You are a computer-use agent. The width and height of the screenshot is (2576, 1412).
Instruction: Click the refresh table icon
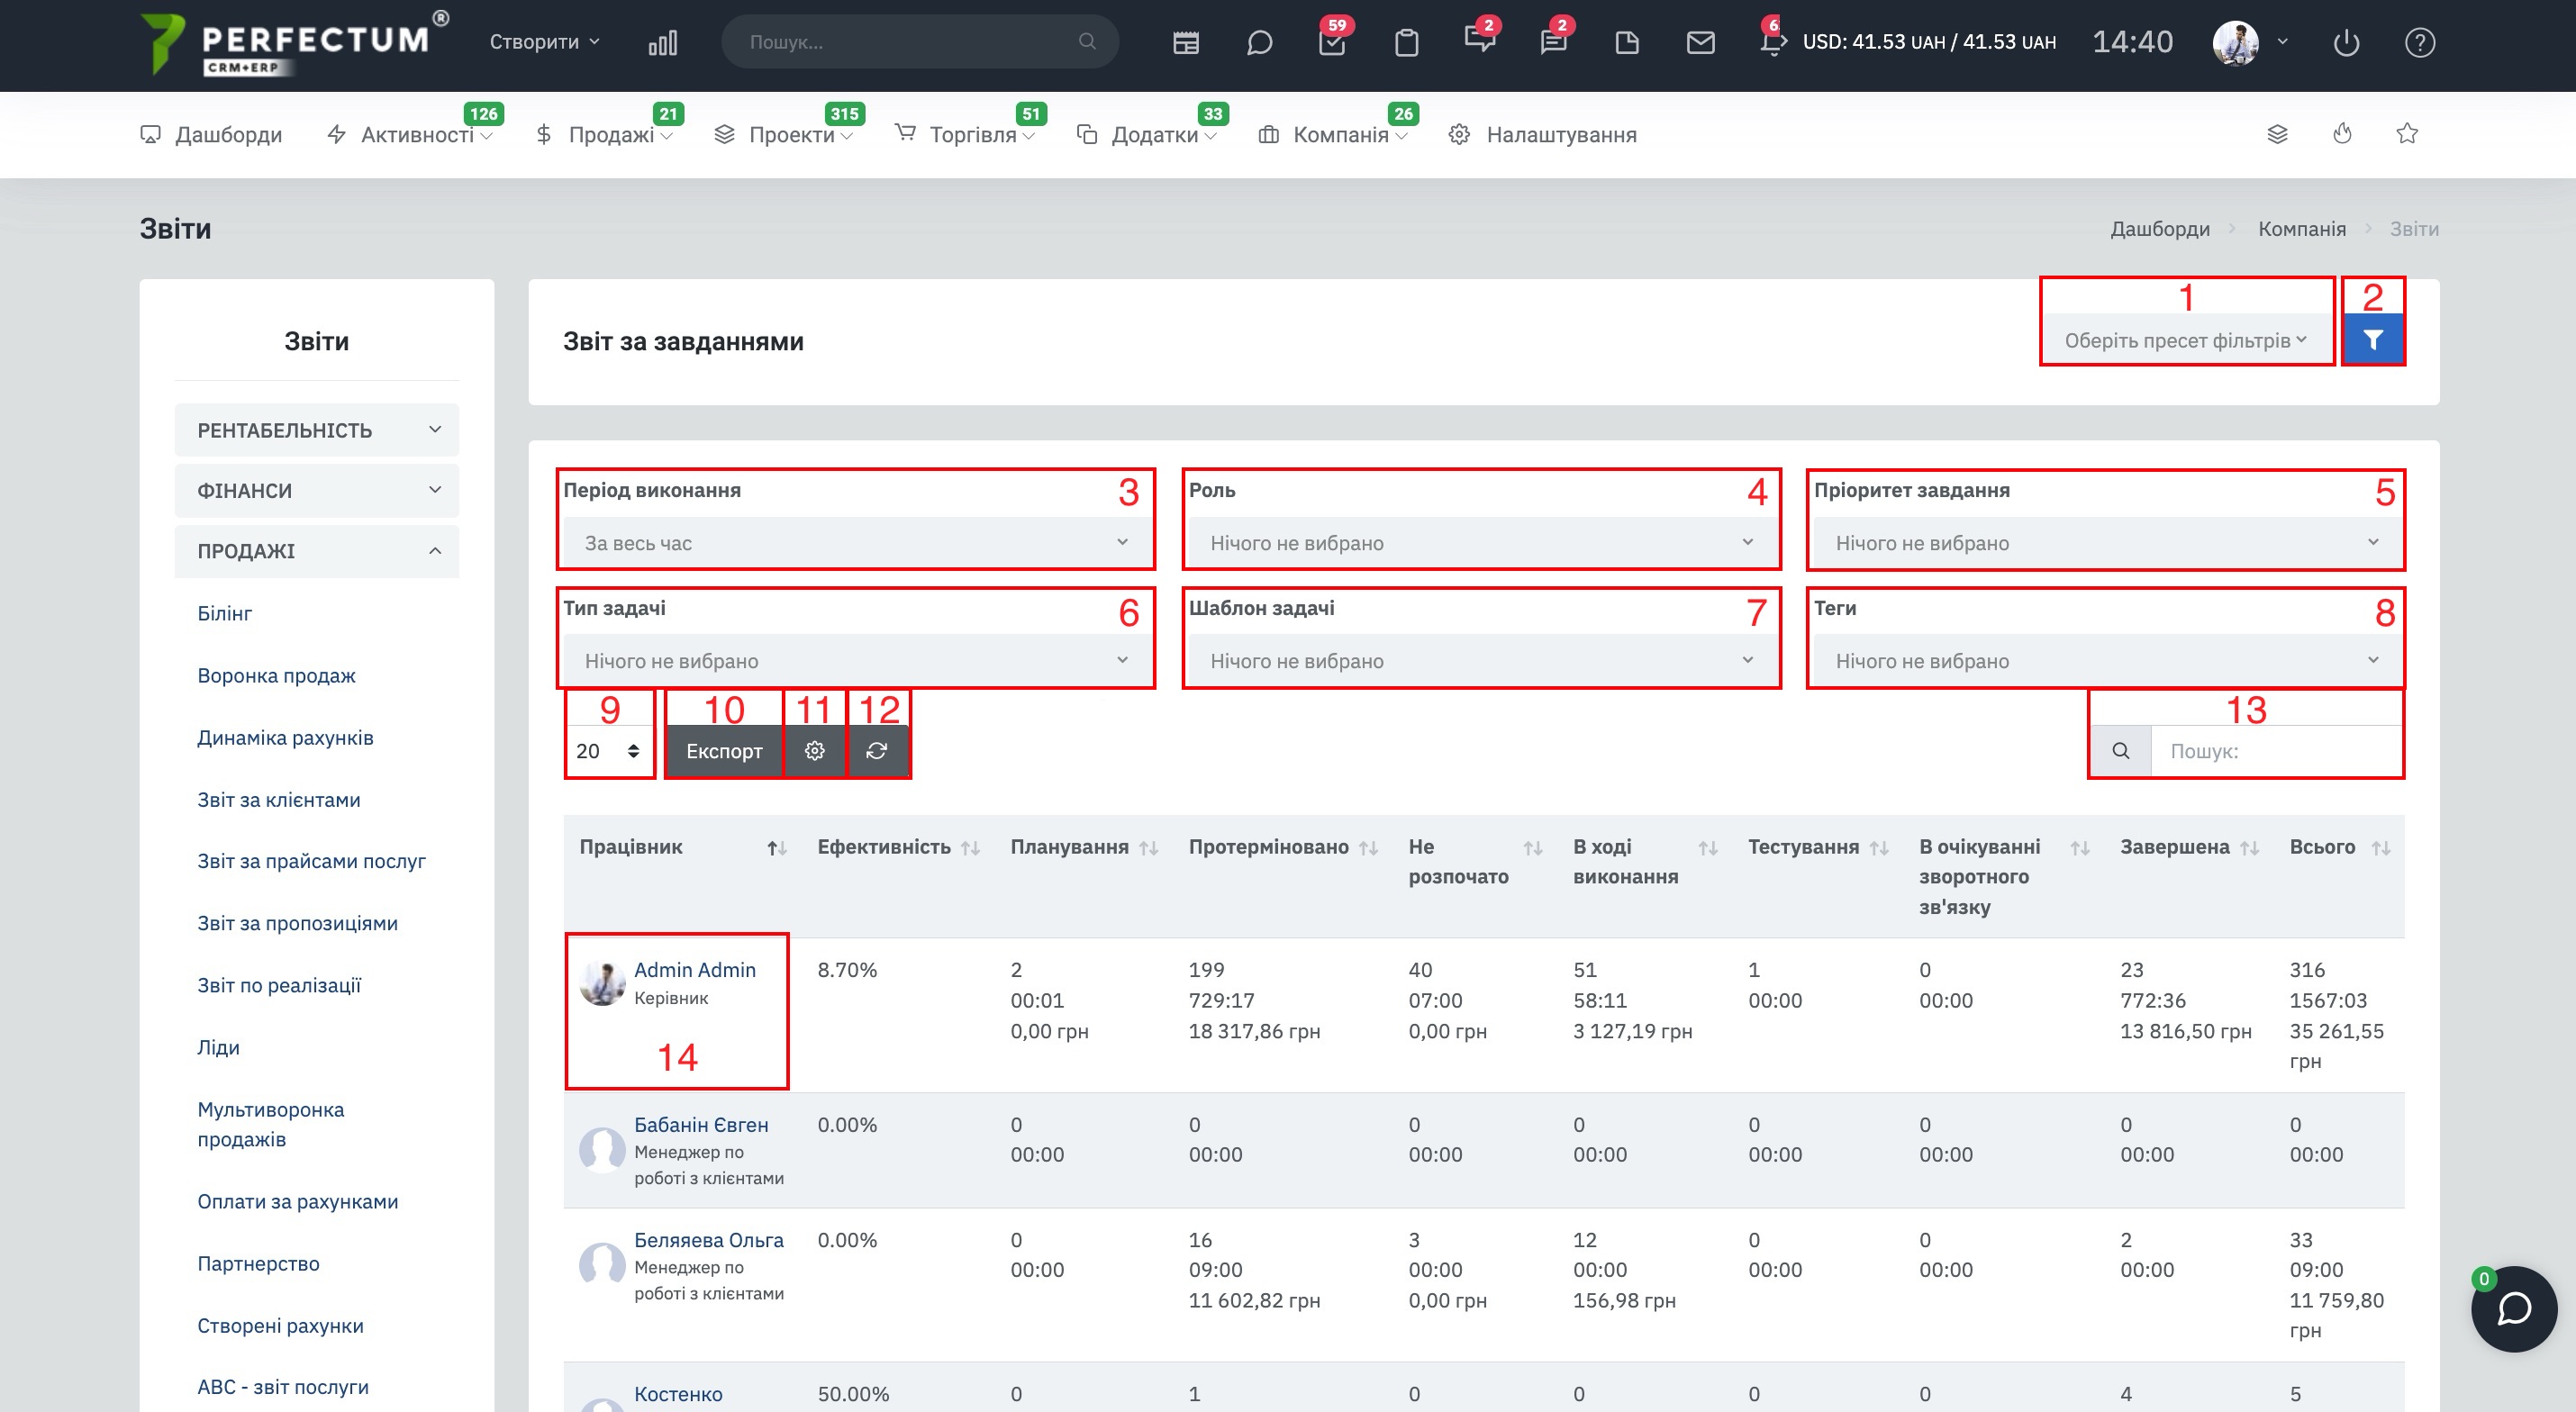pos(877,751)
